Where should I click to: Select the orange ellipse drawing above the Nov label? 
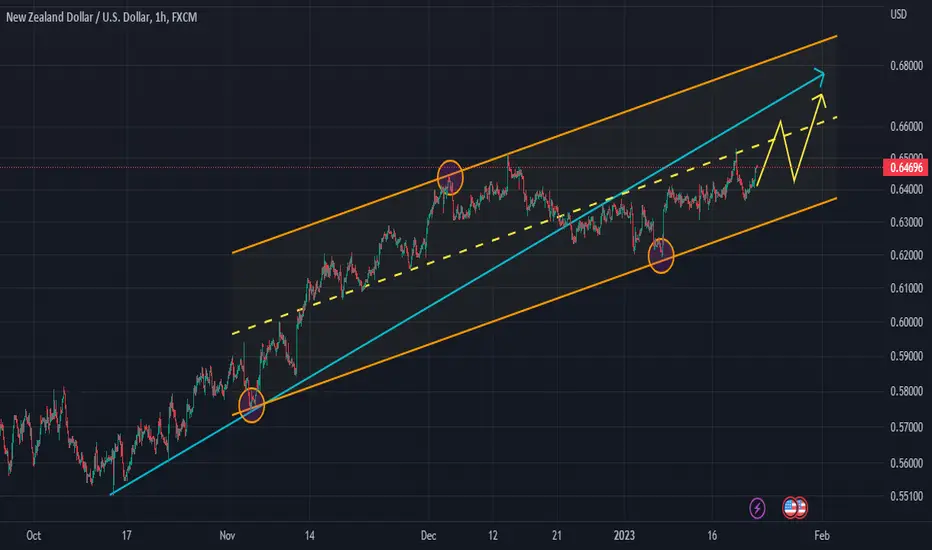pos(251,405)
